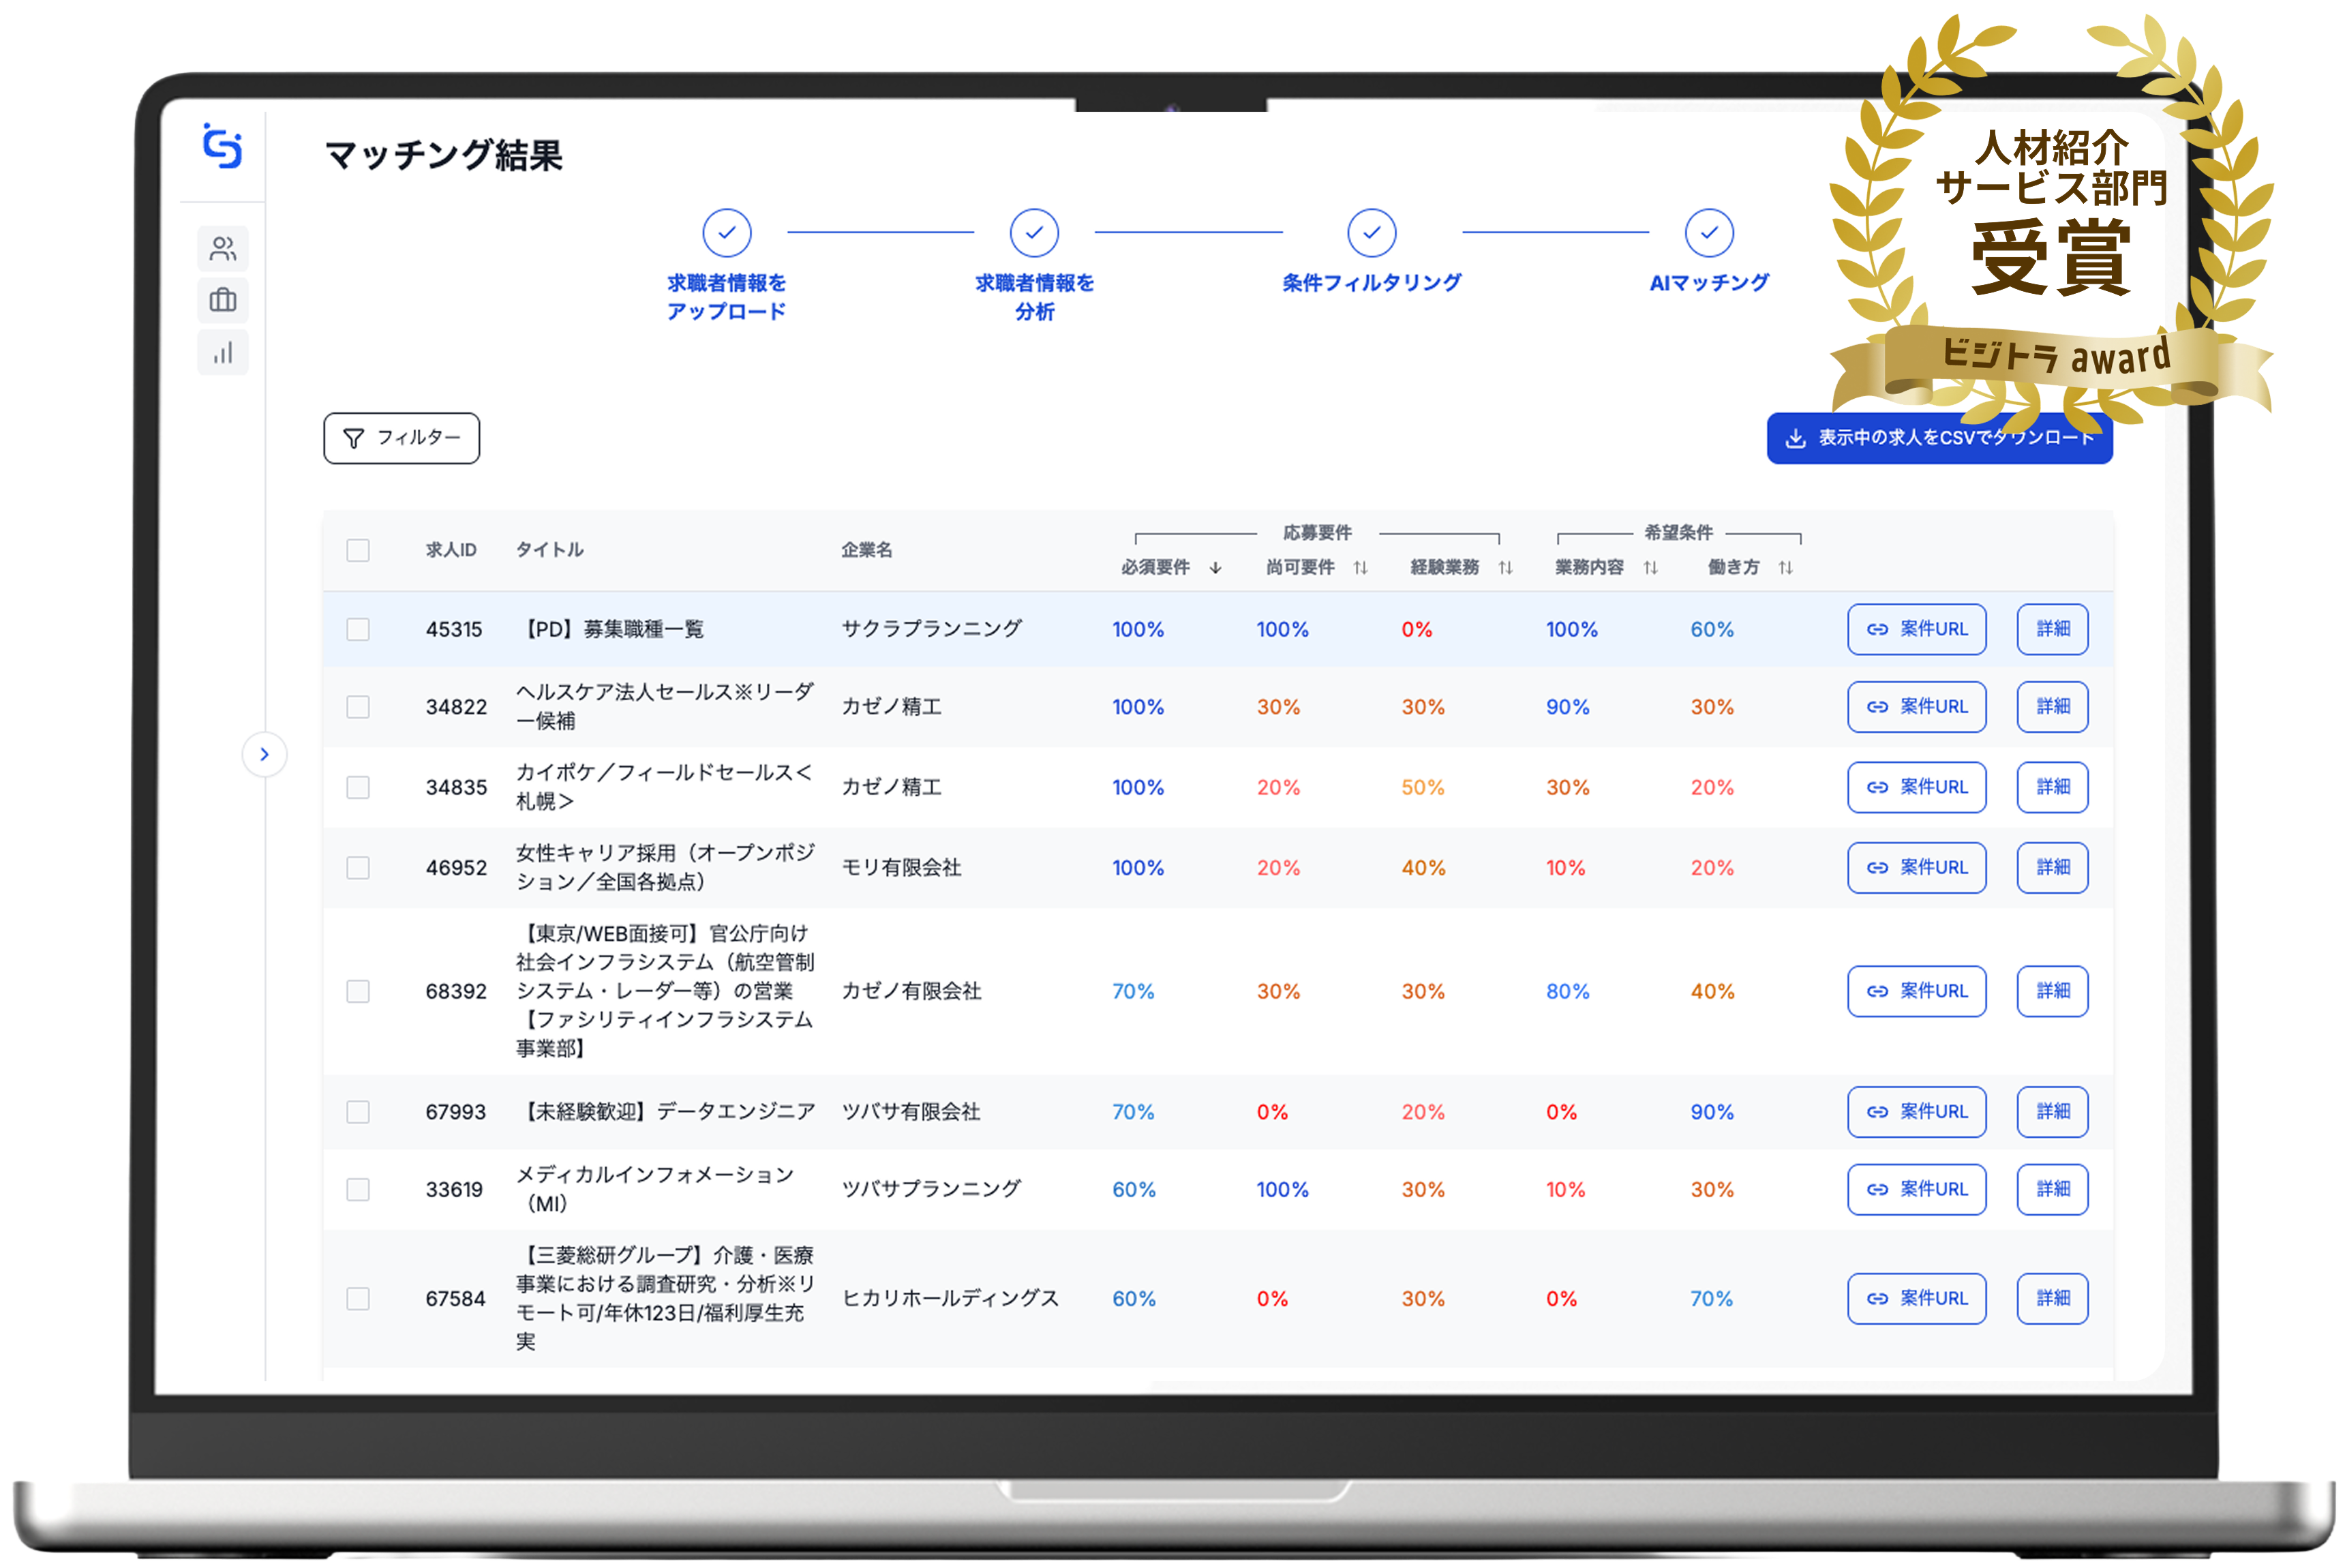Click the app logo in the sidebar
The image size is (2345, 1568).
tap(222, 147)
